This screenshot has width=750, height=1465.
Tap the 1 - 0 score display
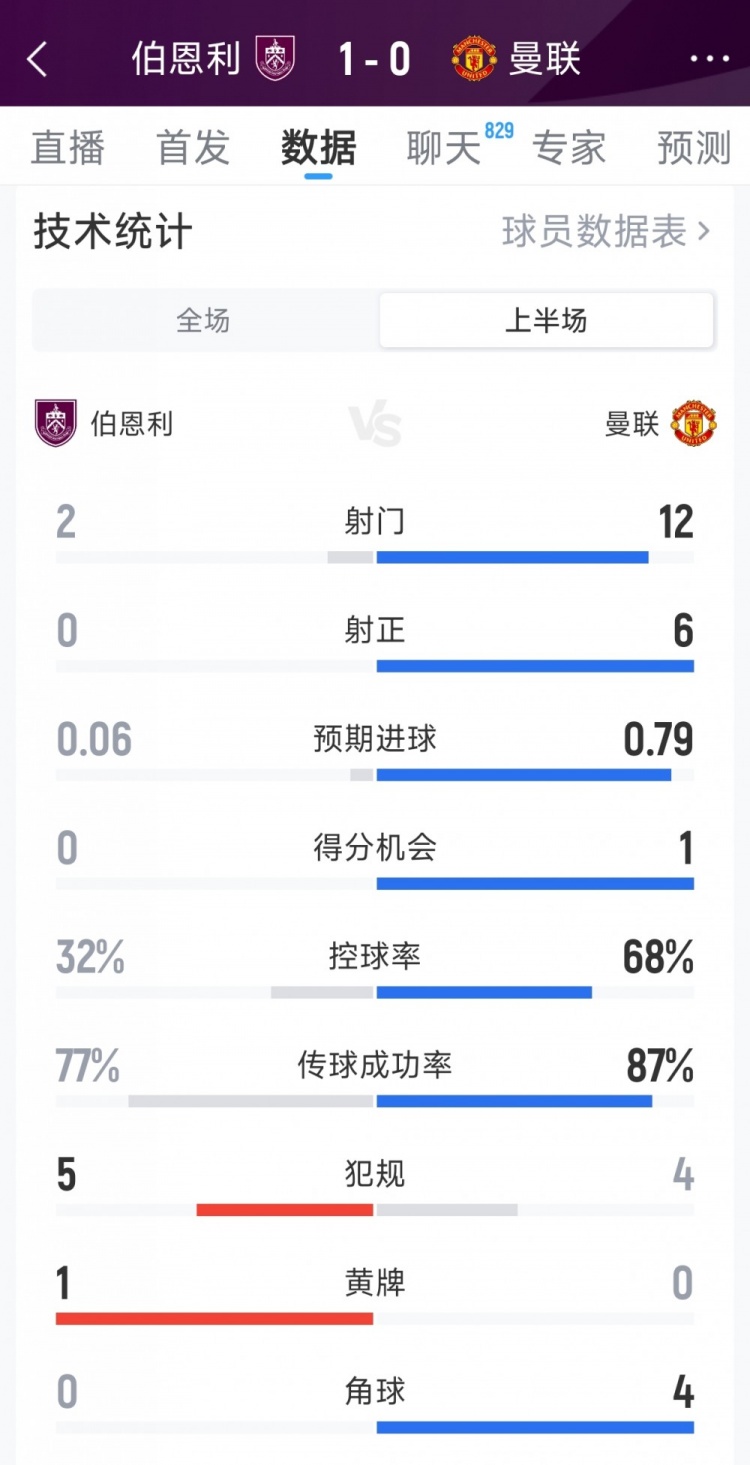375,59
